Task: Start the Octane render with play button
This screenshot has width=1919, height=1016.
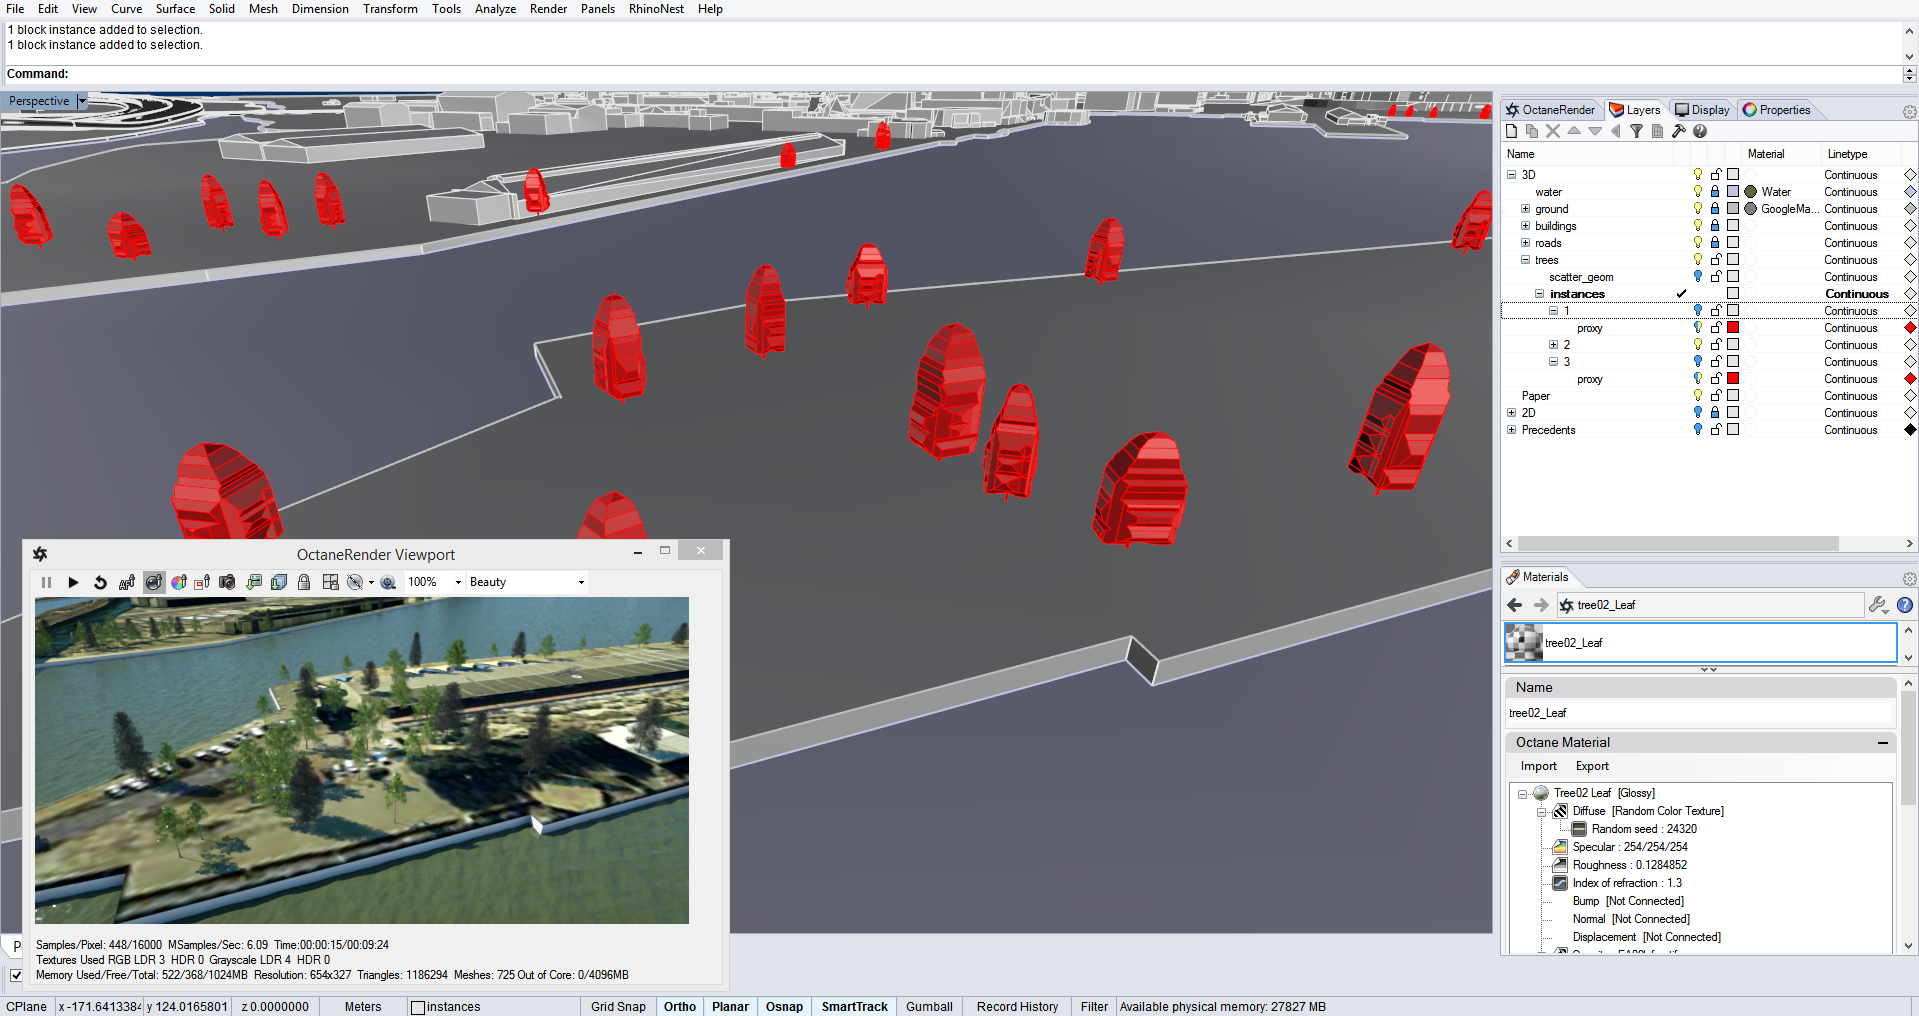Action: pos(73,582)
